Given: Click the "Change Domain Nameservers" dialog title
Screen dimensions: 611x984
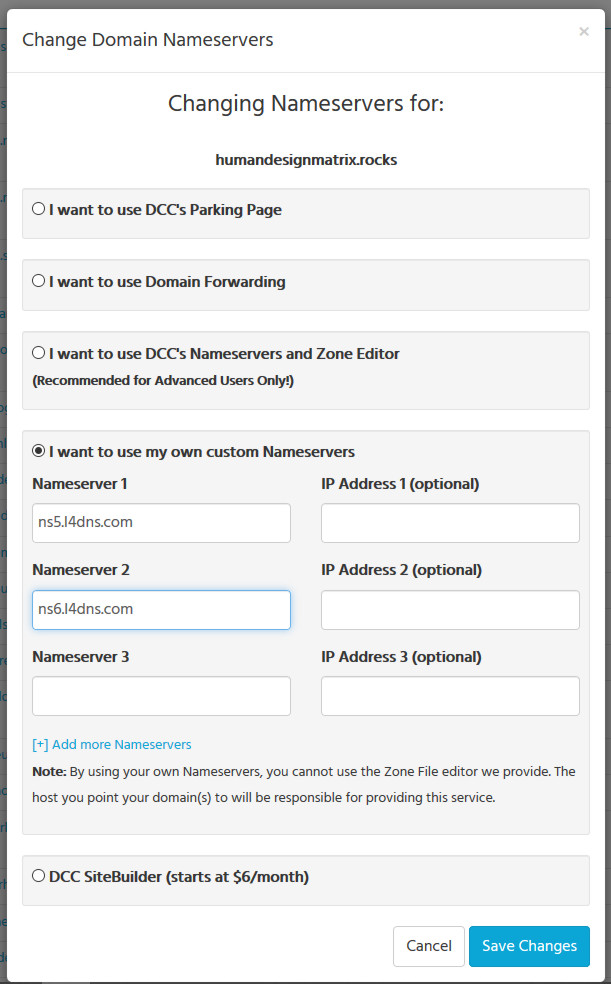Looking at the screenshot, I should pos(148,40).
